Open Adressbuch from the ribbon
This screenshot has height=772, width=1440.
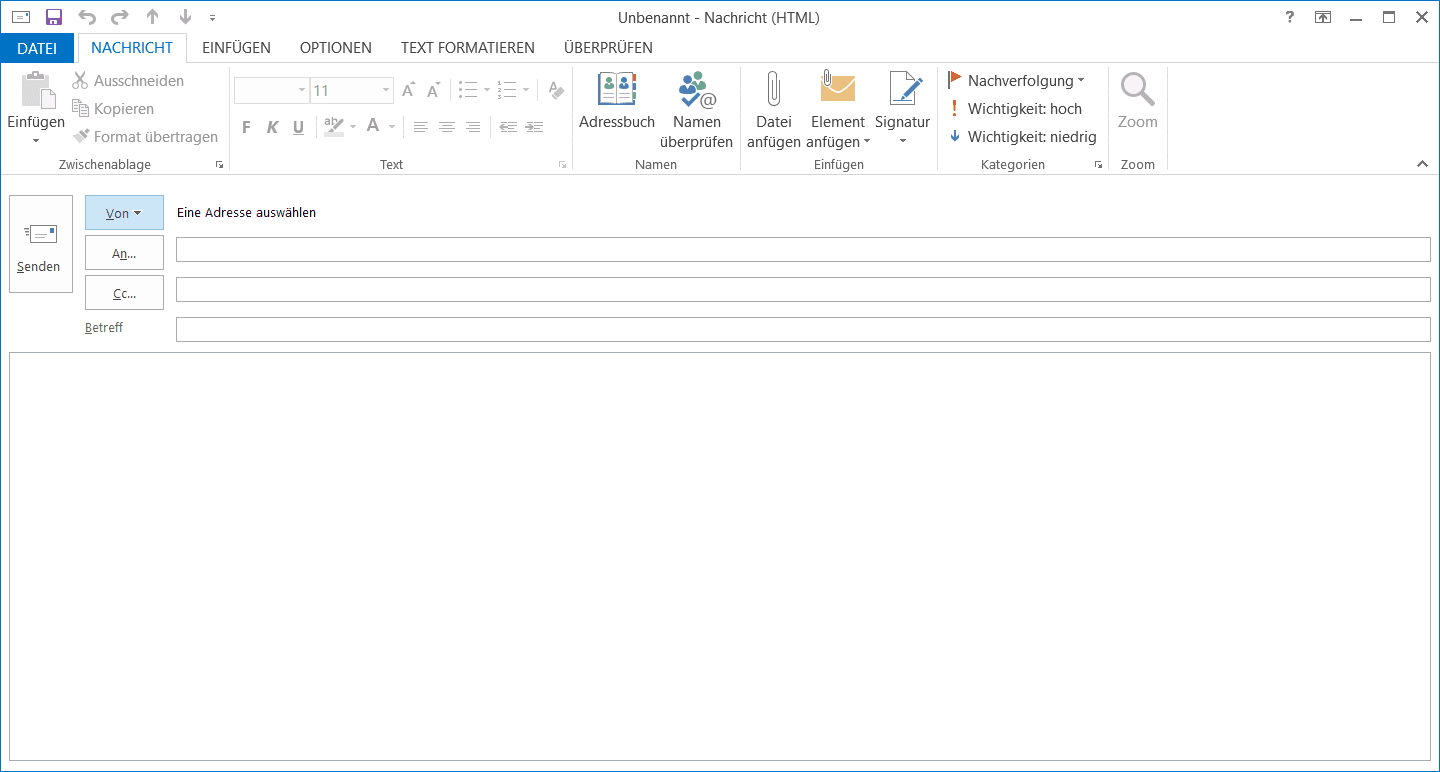pos(617,100)
